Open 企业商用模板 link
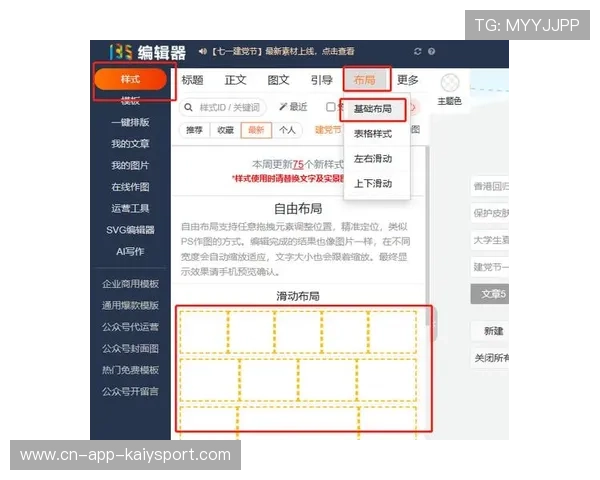 coord(130,284)
